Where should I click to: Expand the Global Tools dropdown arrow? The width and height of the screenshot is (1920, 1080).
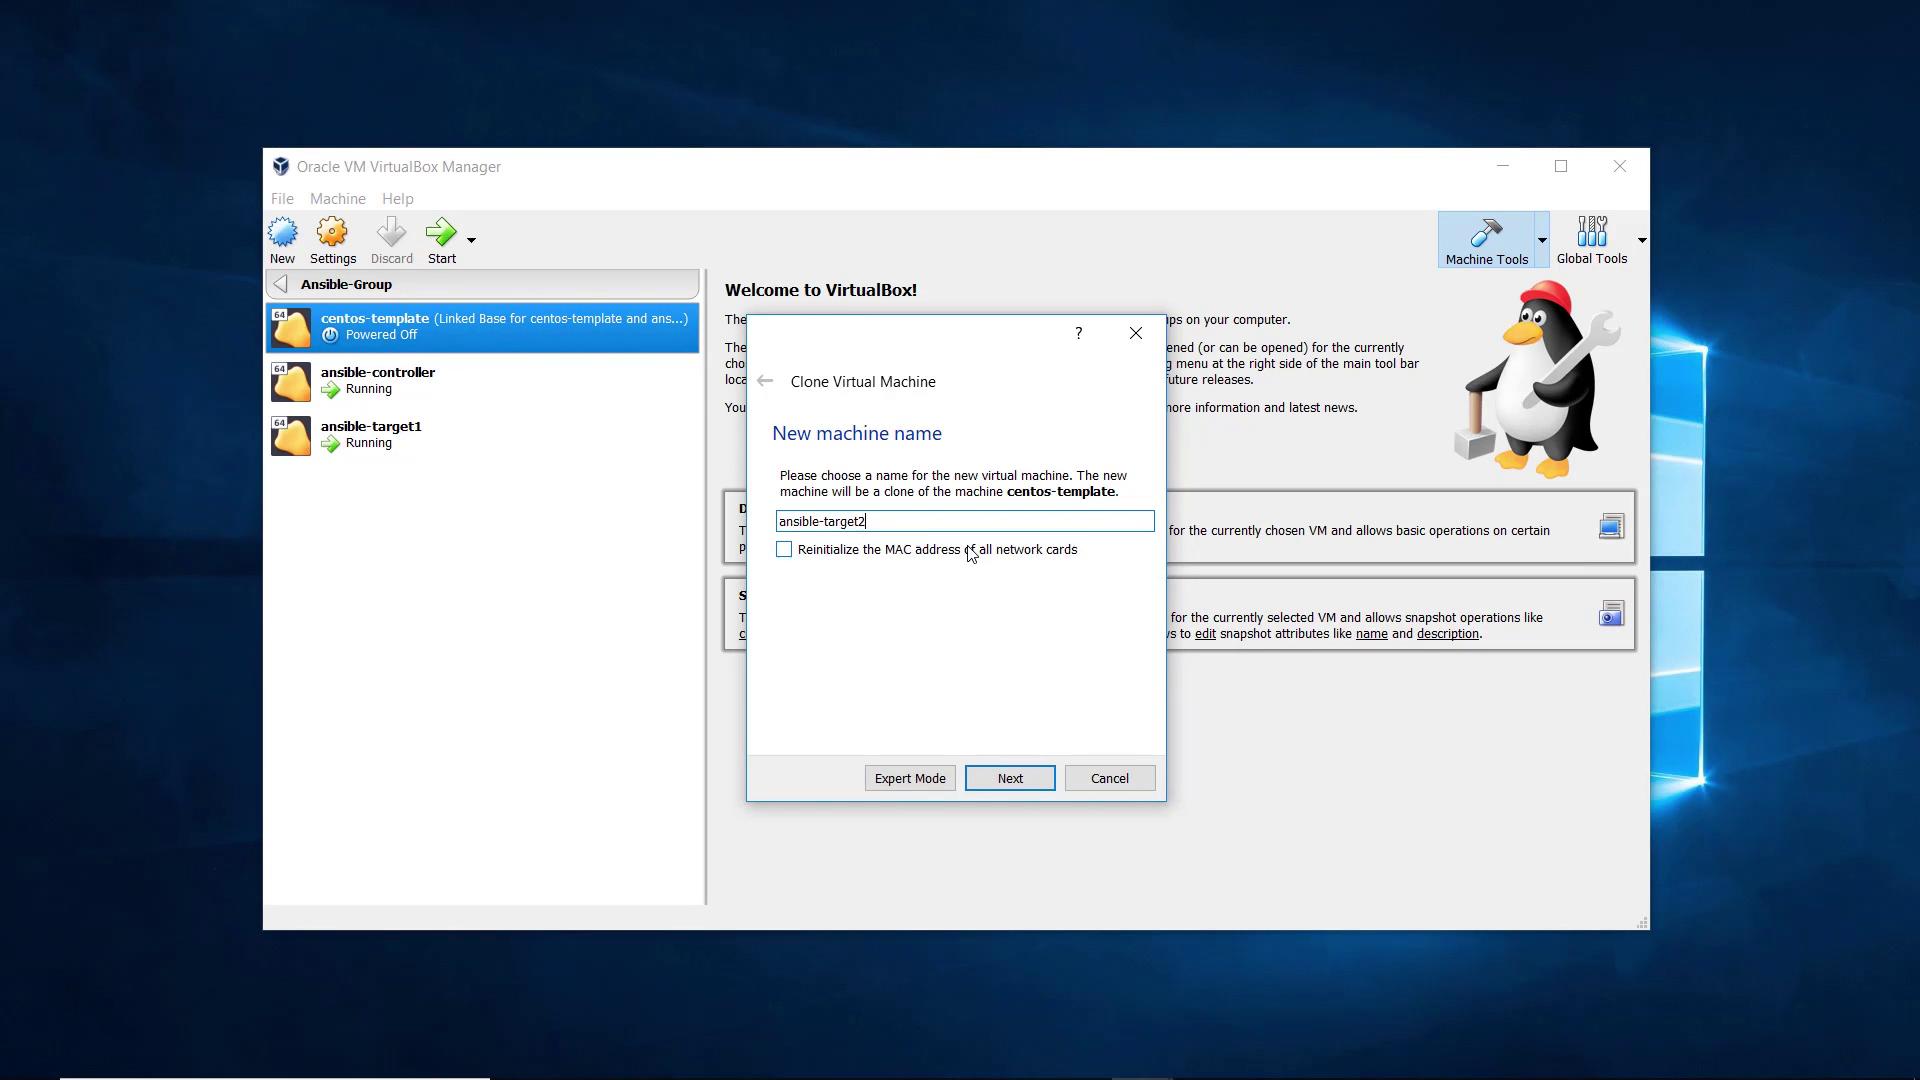(x=1641, y=240)
